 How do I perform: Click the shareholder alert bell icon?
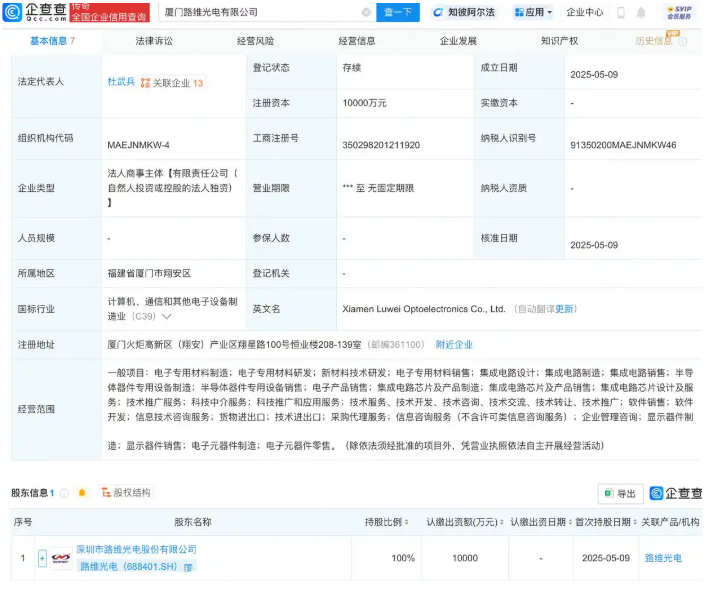tap(82, 493)
